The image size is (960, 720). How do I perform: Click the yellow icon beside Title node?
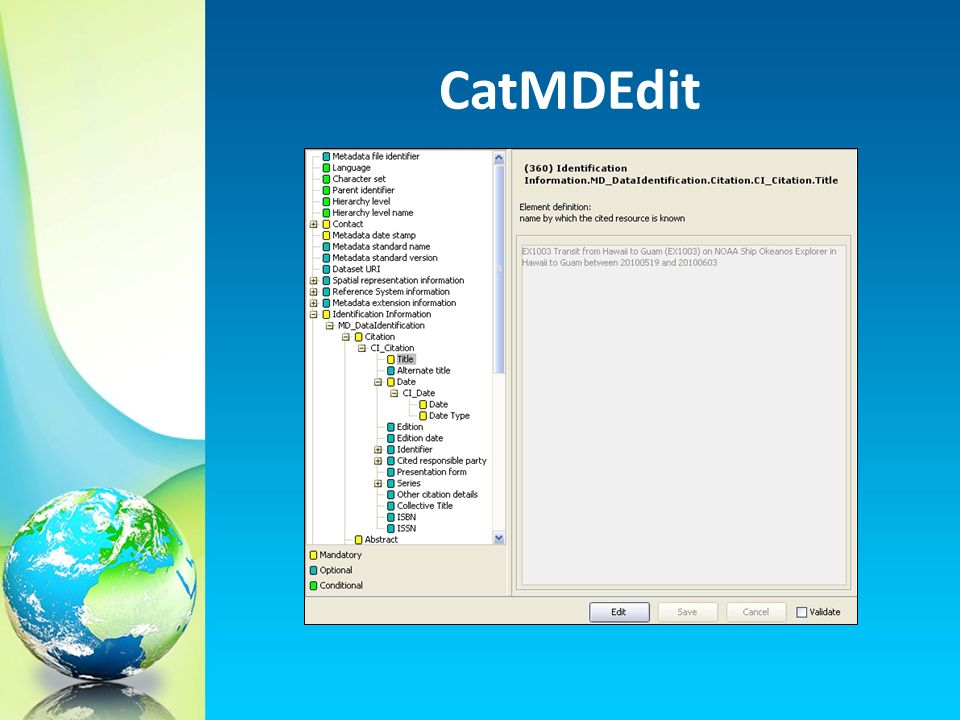391,359
